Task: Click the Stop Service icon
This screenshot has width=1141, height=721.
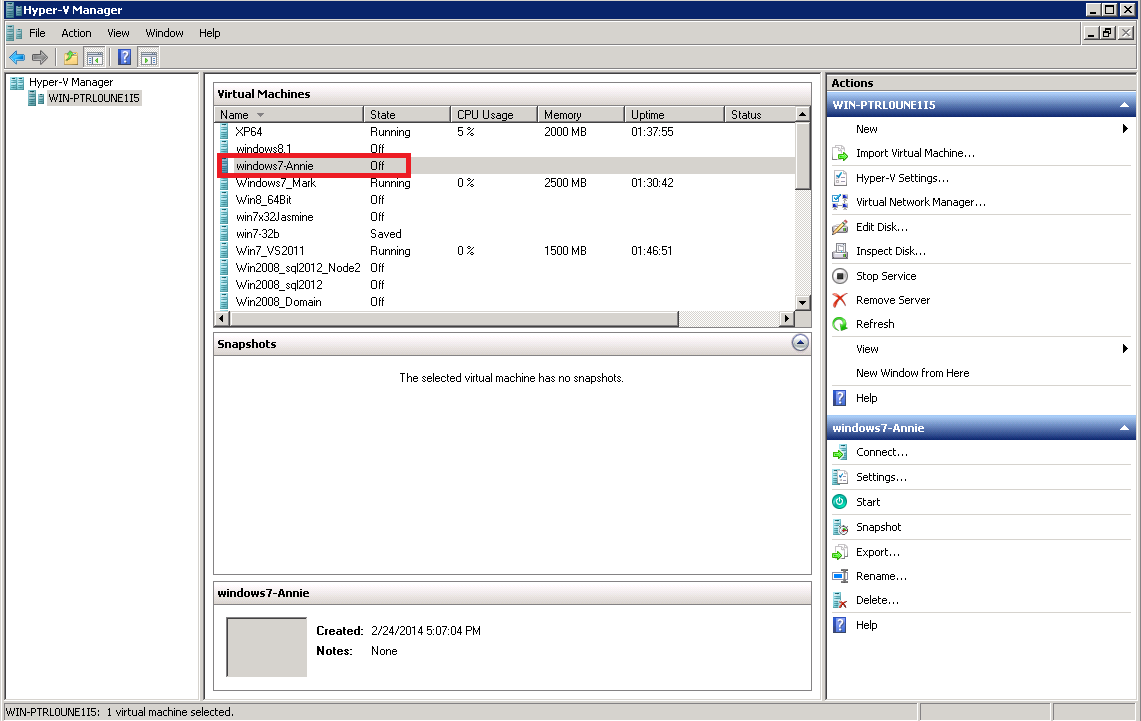Action: click(x=840, y=276)
